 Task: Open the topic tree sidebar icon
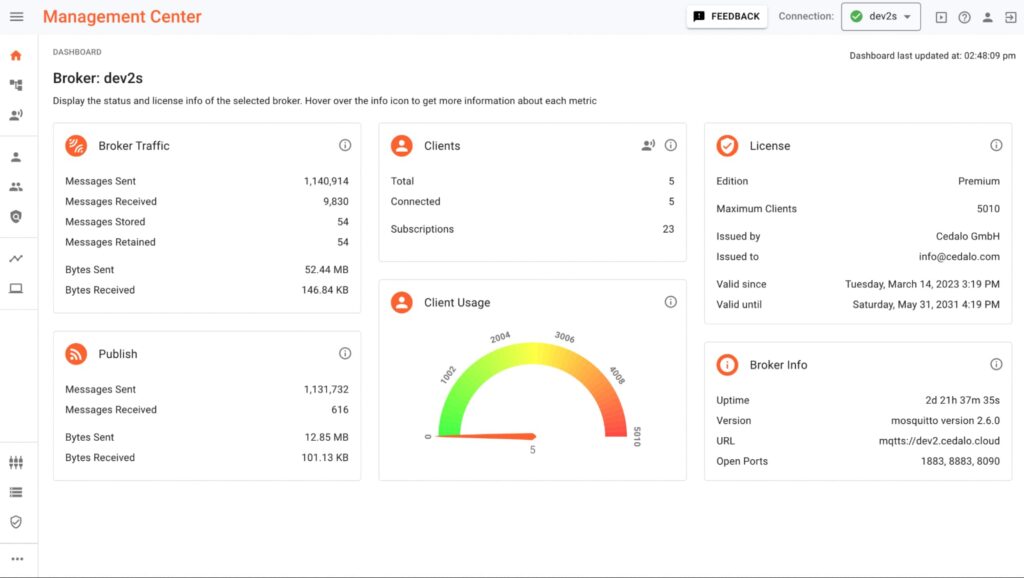pyautogui.click(x=16, y=86)
